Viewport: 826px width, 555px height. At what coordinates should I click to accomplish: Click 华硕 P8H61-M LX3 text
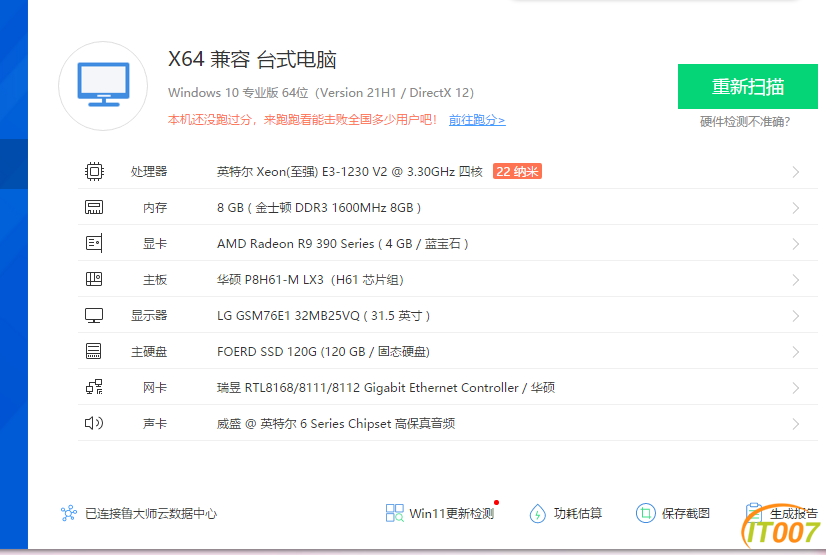tap(310, 280)
